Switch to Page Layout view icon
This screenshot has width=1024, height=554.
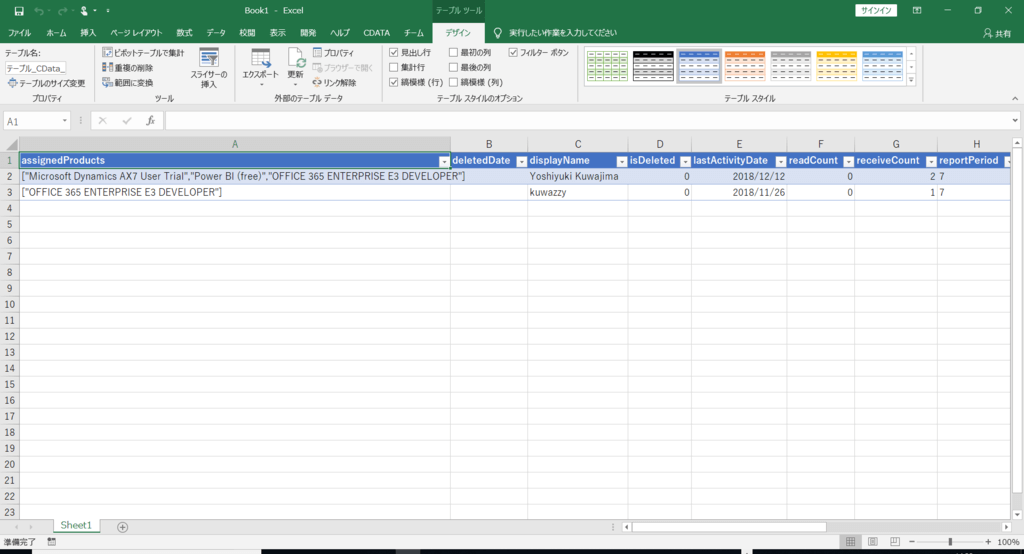coord(872,542)
